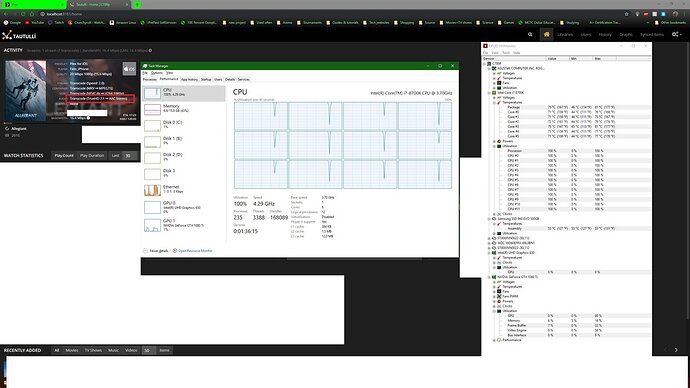Expand Fans PWM under NVIDIA GPU
690x388 pixels.
(494, 296)
